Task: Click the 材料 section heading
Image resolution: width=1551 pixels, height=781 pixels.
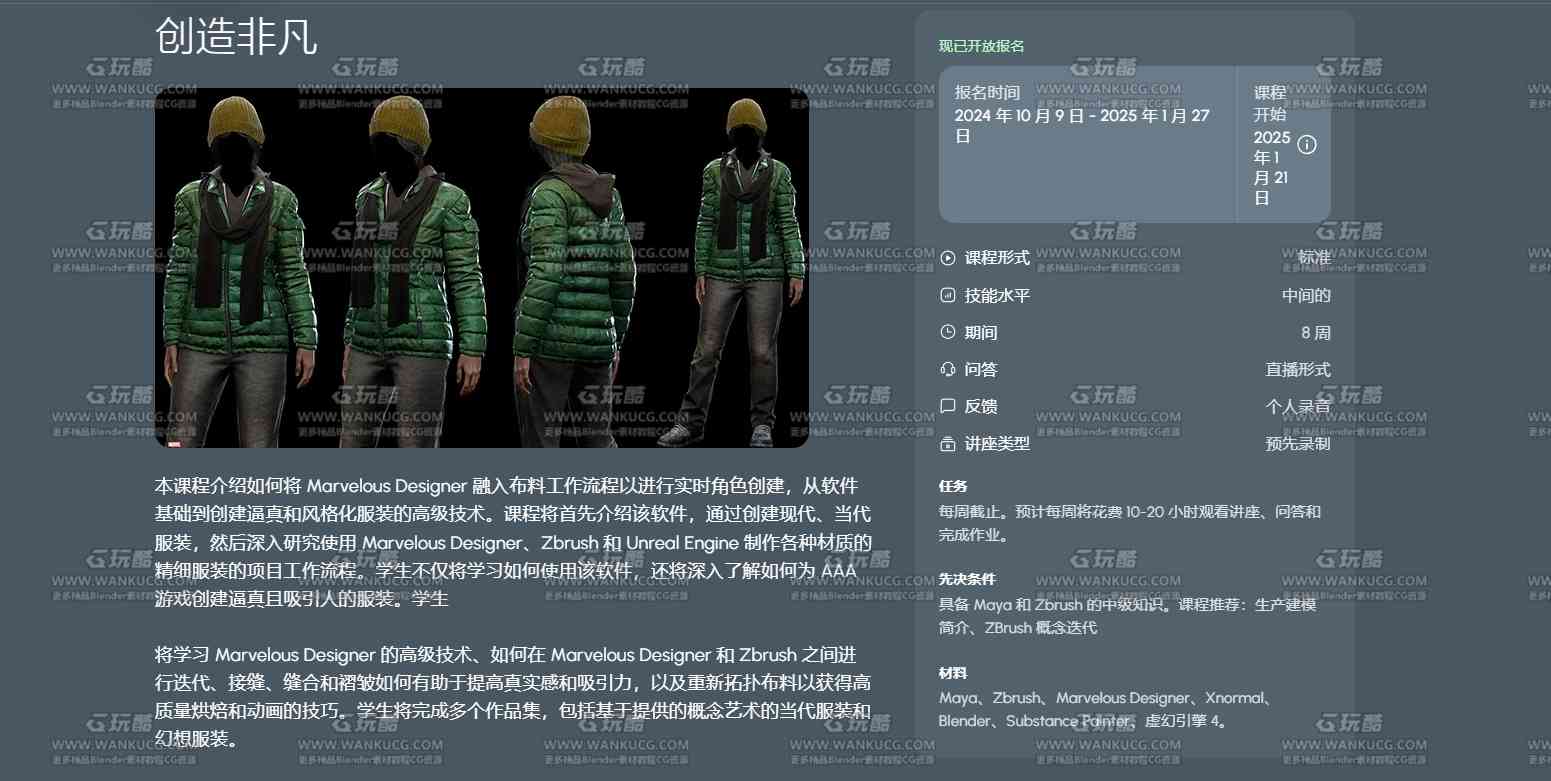Action: (953, 673)
